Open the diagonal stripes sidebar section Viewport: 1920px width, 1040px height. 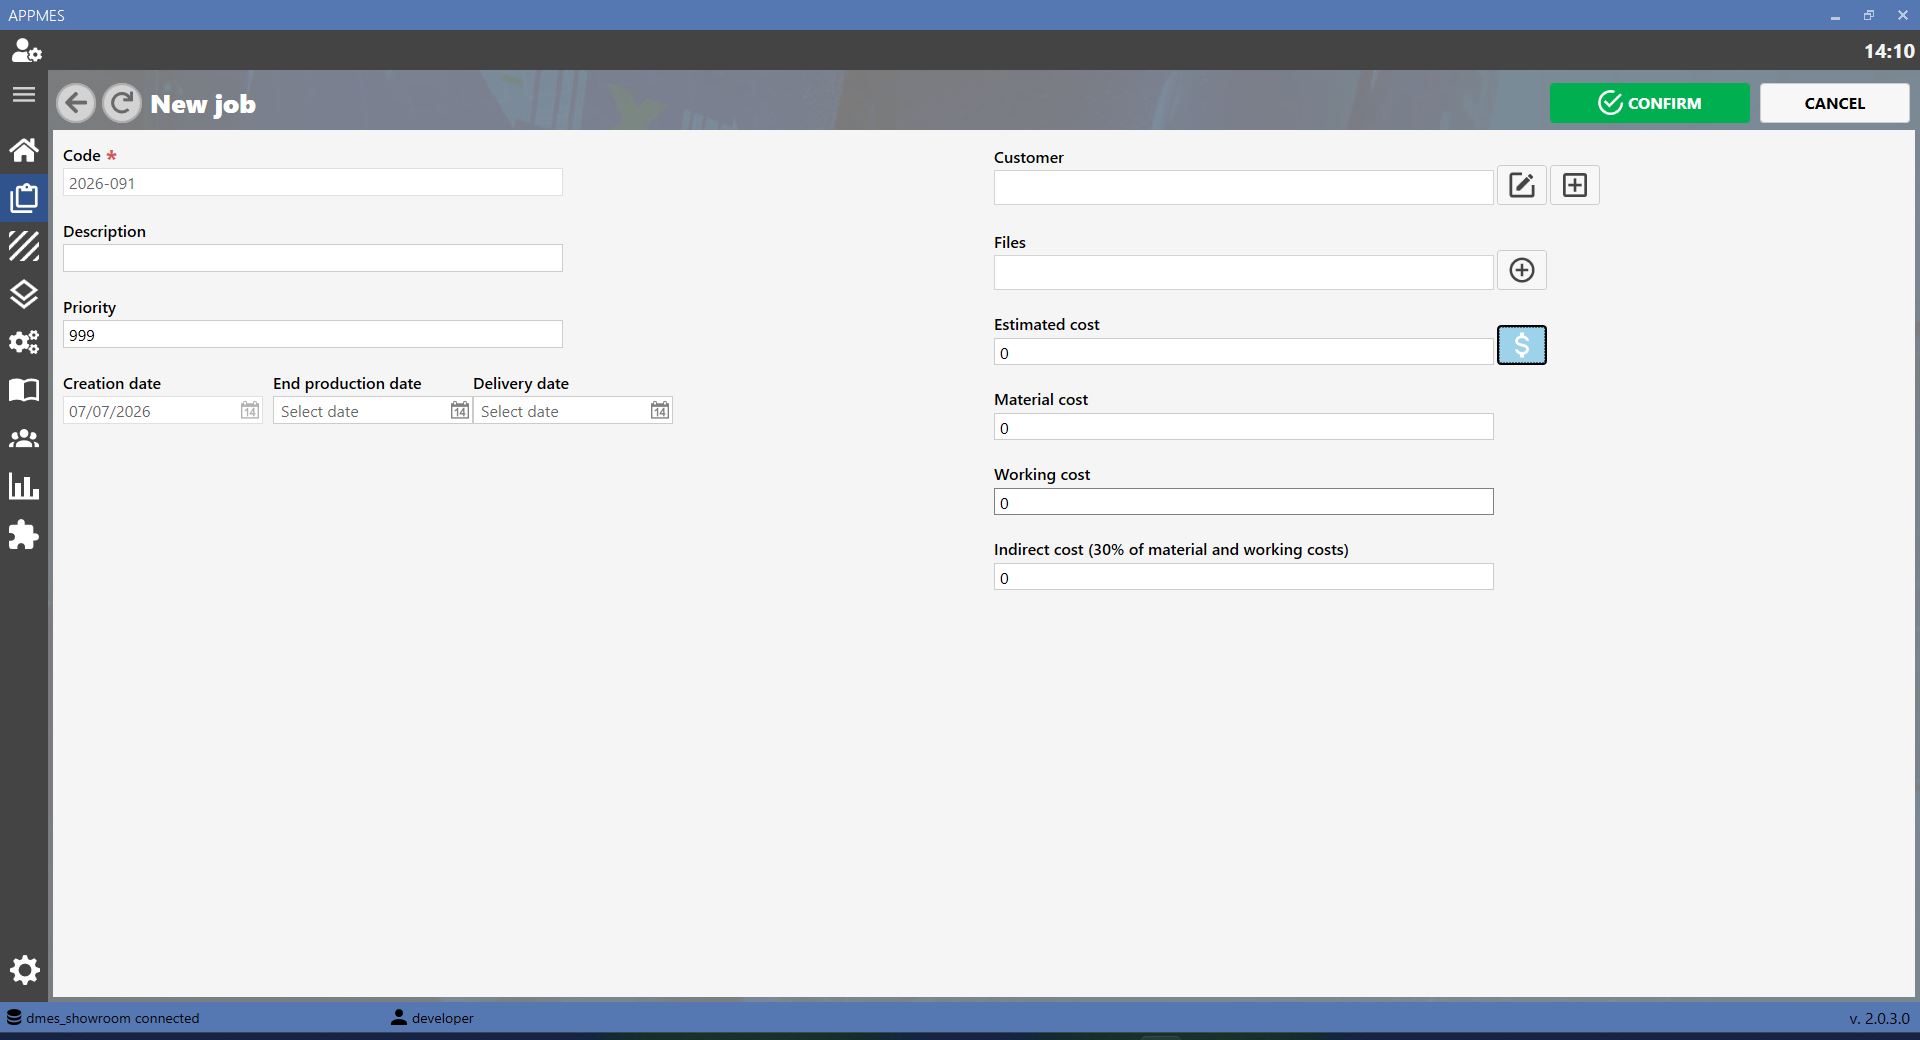point(24,246)
